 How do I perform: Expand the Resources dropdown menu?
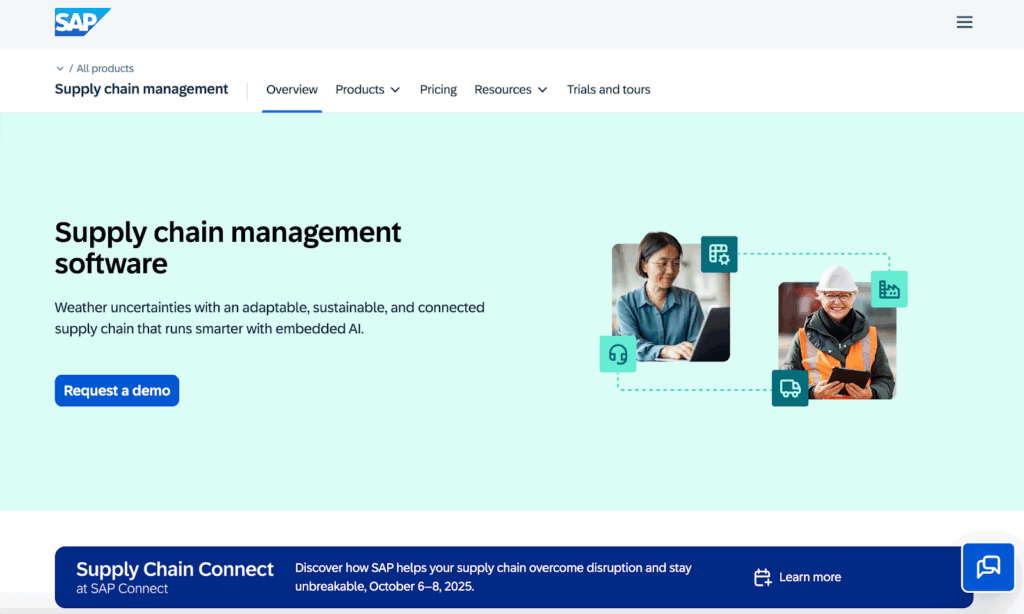(510, 90)
